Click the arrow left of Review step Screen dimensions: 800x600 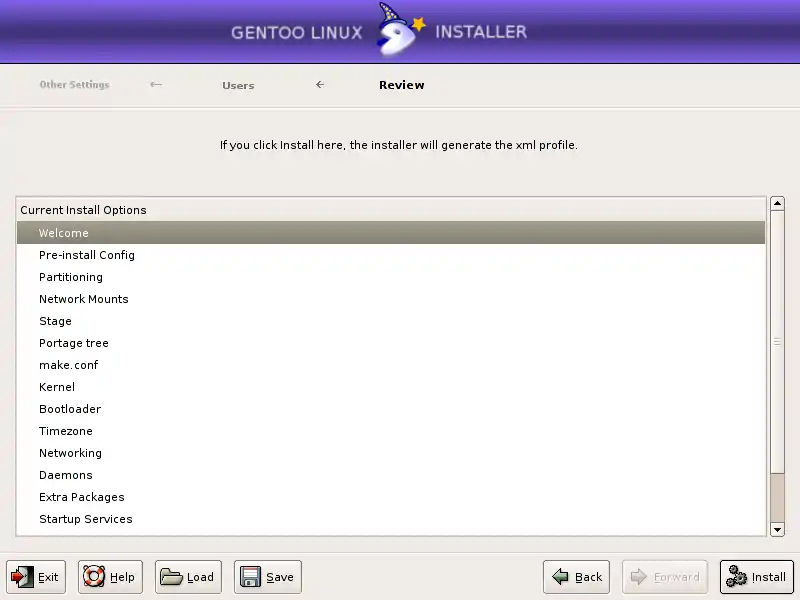coord(320,85)
